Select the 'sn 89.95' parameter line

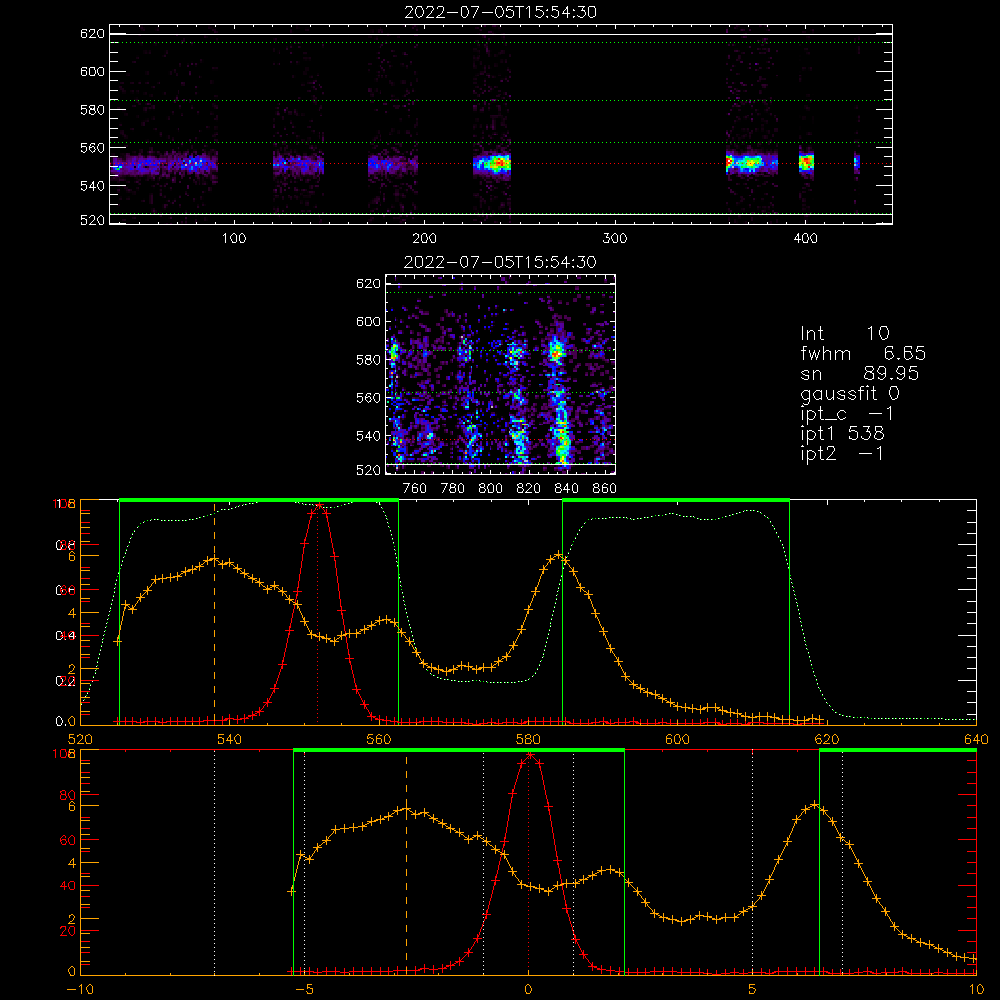[859, 373]
